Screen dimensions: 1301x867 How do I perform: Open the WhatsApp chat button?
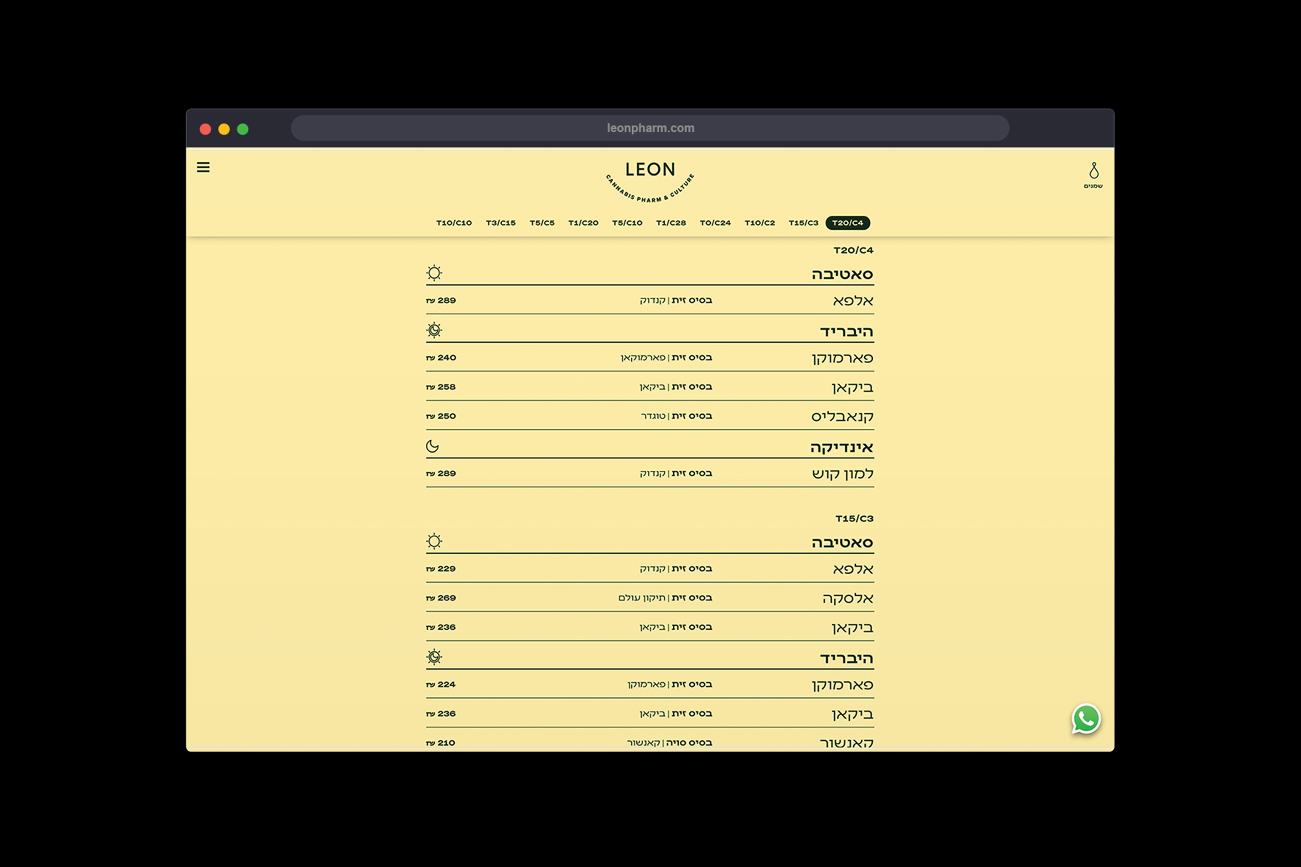[1086, 719]
